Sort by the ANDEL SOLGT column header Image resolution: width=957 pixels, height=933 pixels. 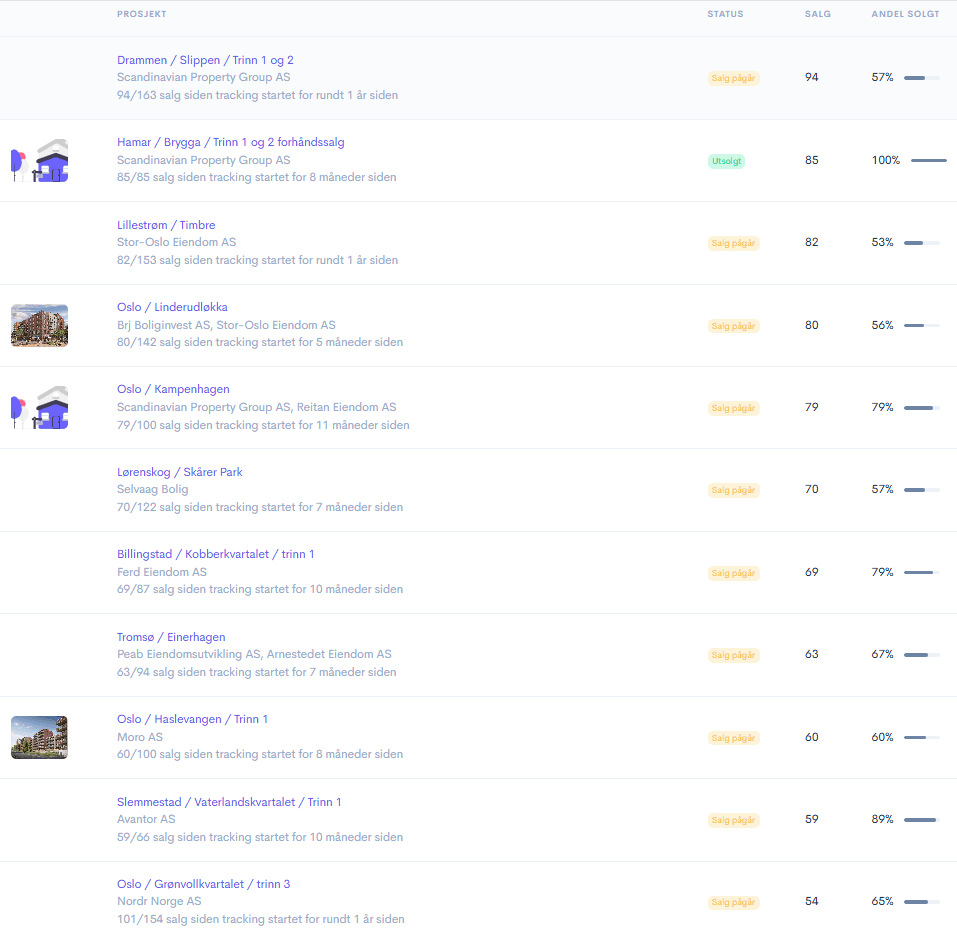(905, 14)
